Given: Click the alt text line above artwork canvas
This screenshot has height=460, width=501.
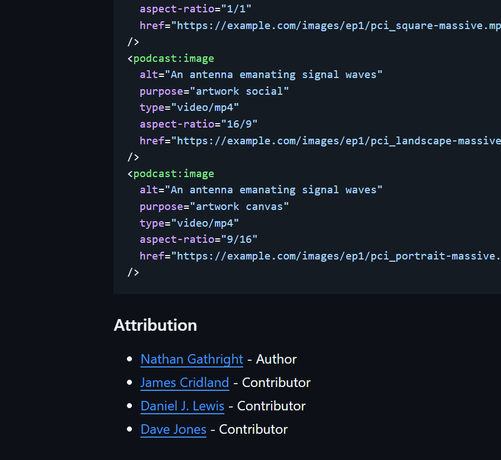Looking at the screenshot, I should [x=261, y=190].
